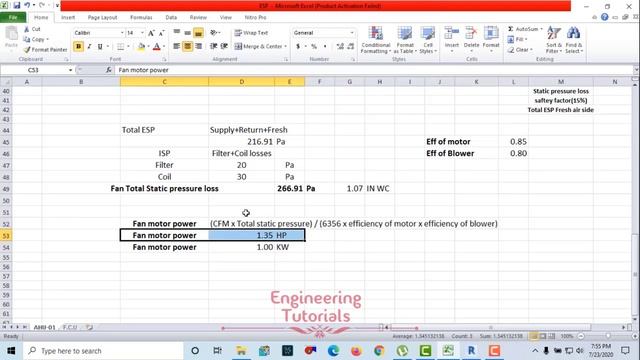Apply percent style
Image resolution: width=640 pixels, height=360 pixels.
click(314, 47)
